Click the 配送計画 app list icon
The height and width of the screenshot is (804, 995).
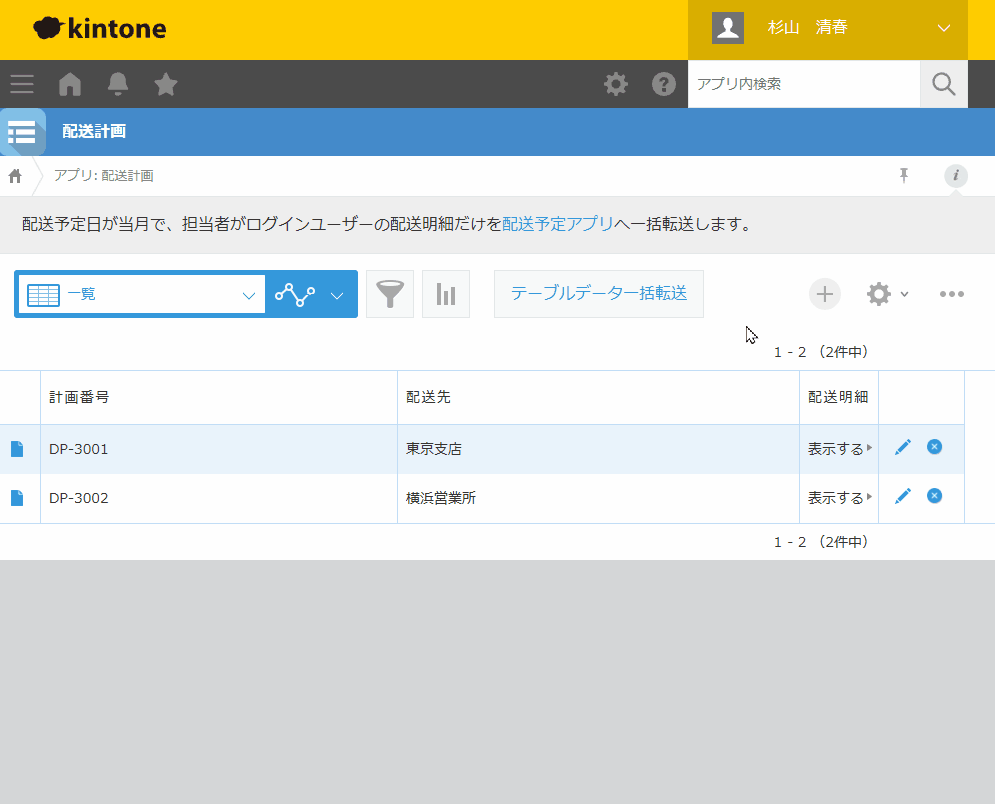[22, 132]
